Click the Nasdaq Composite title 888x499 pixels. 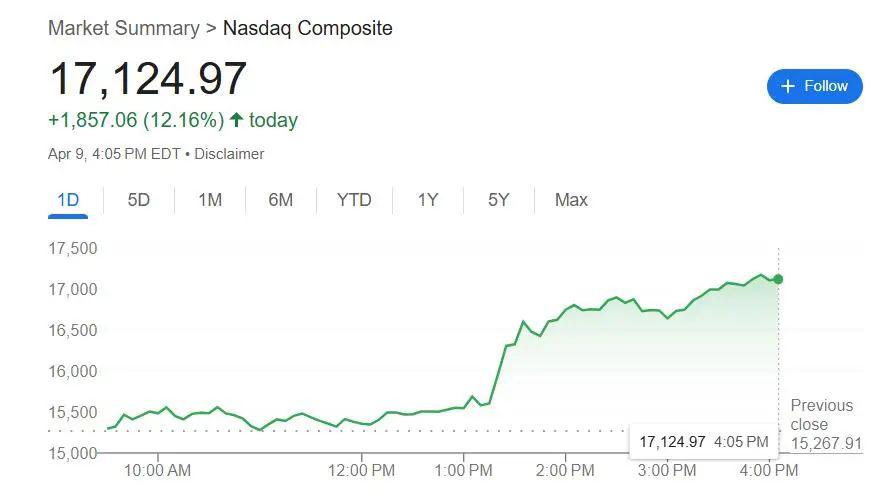point(308,28)
